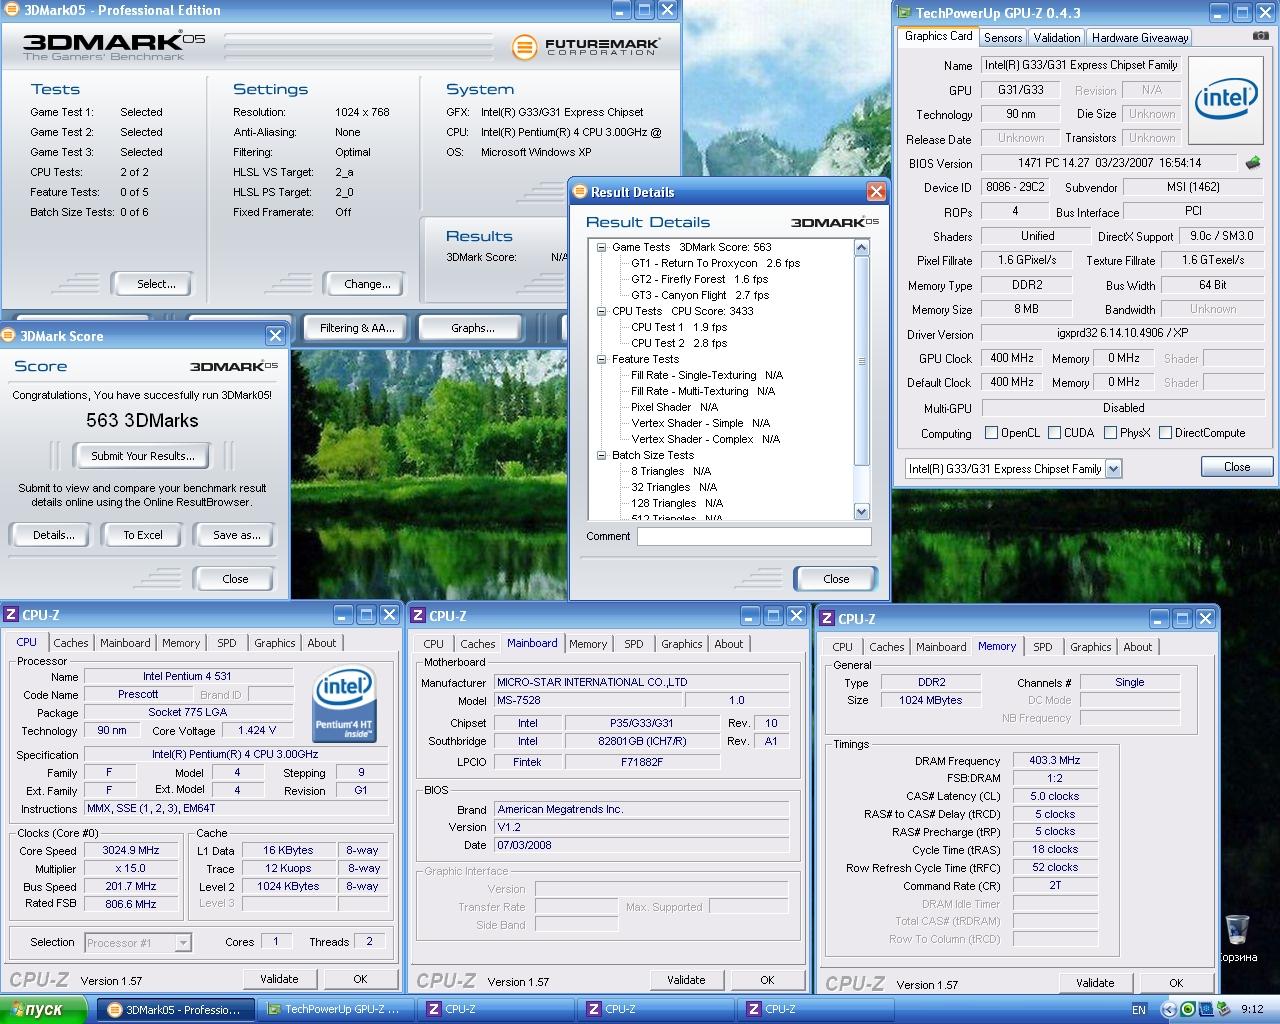Click Validate in the CPU-Z memory window
The height and width of the screenshot is (1024, 1280).
[1095, 983]
